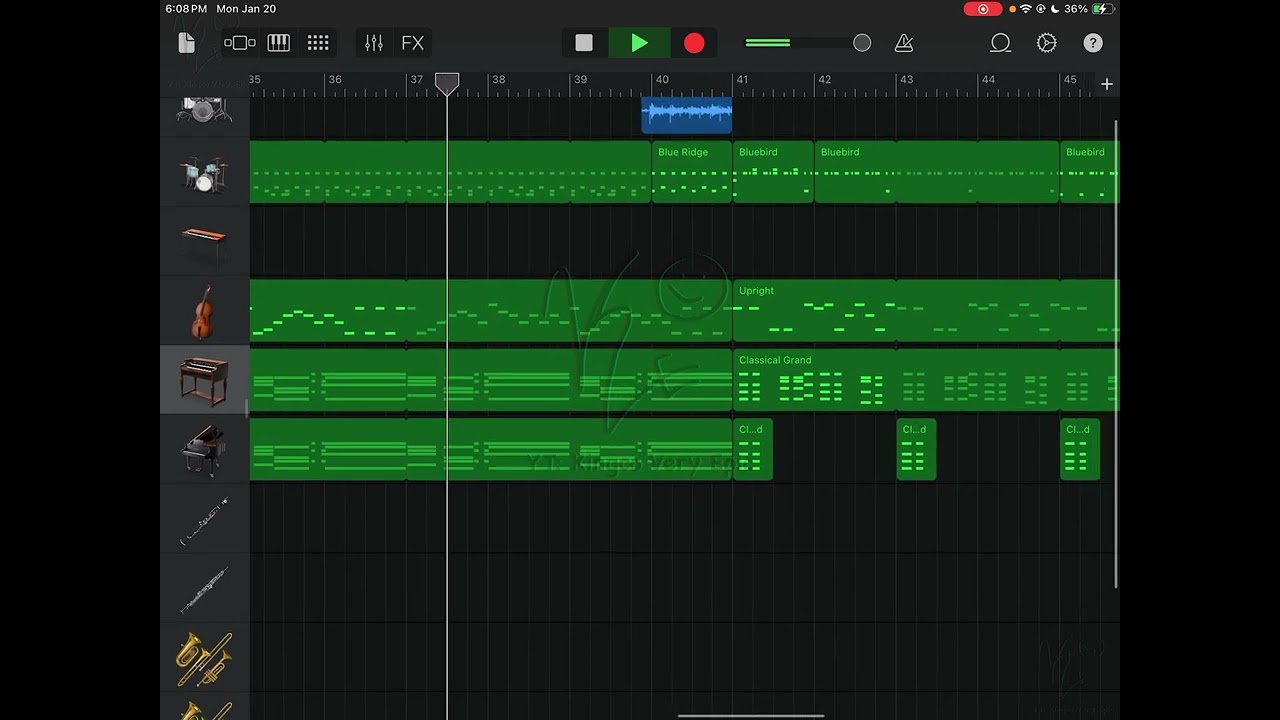The image size is (1280, 720).
Task: Tap the vertical scrollbar of tracks area
Action: 1116,354
